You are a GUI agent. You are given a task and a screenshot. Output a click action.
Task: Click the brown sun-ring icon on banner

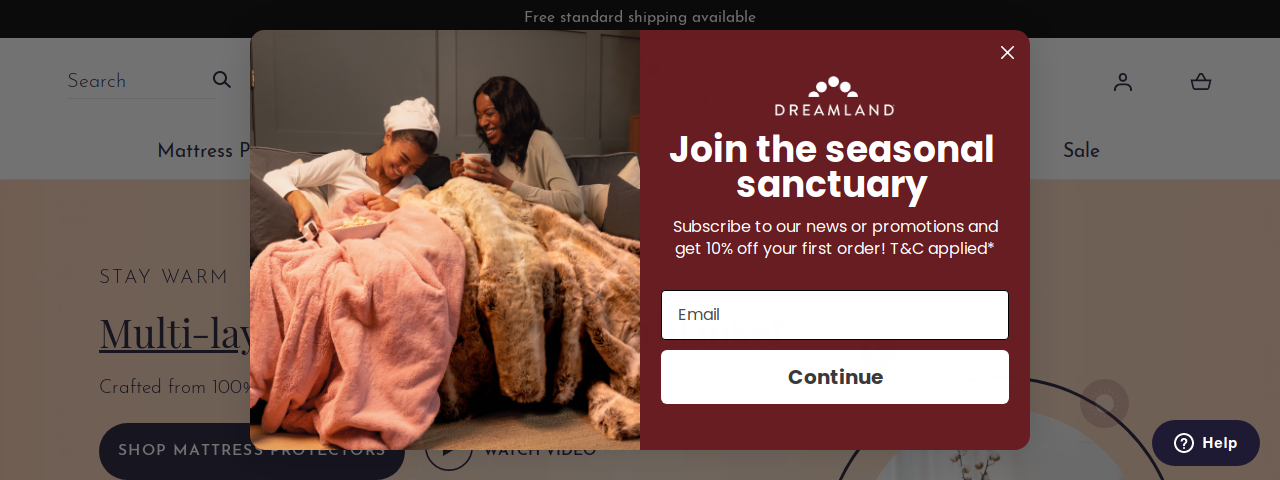1104,403
